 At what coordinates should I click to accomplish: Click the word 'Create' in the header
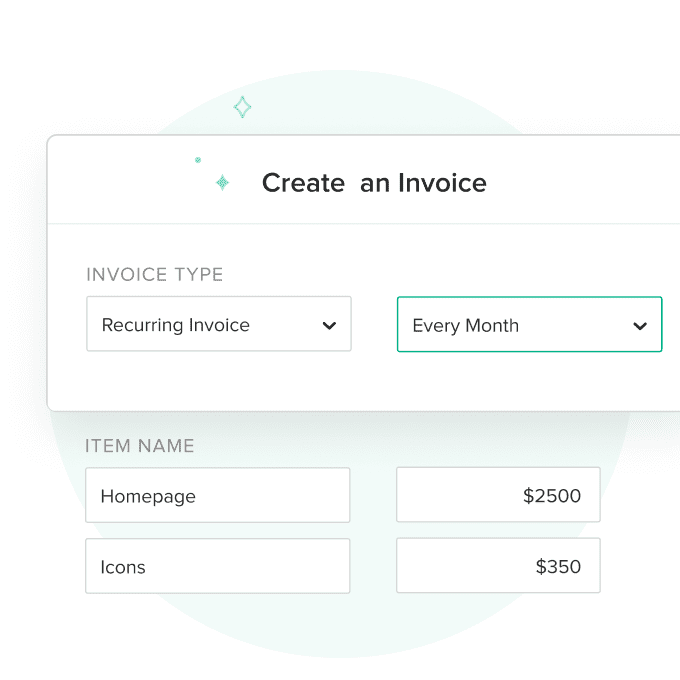click(x=303, y=183)
